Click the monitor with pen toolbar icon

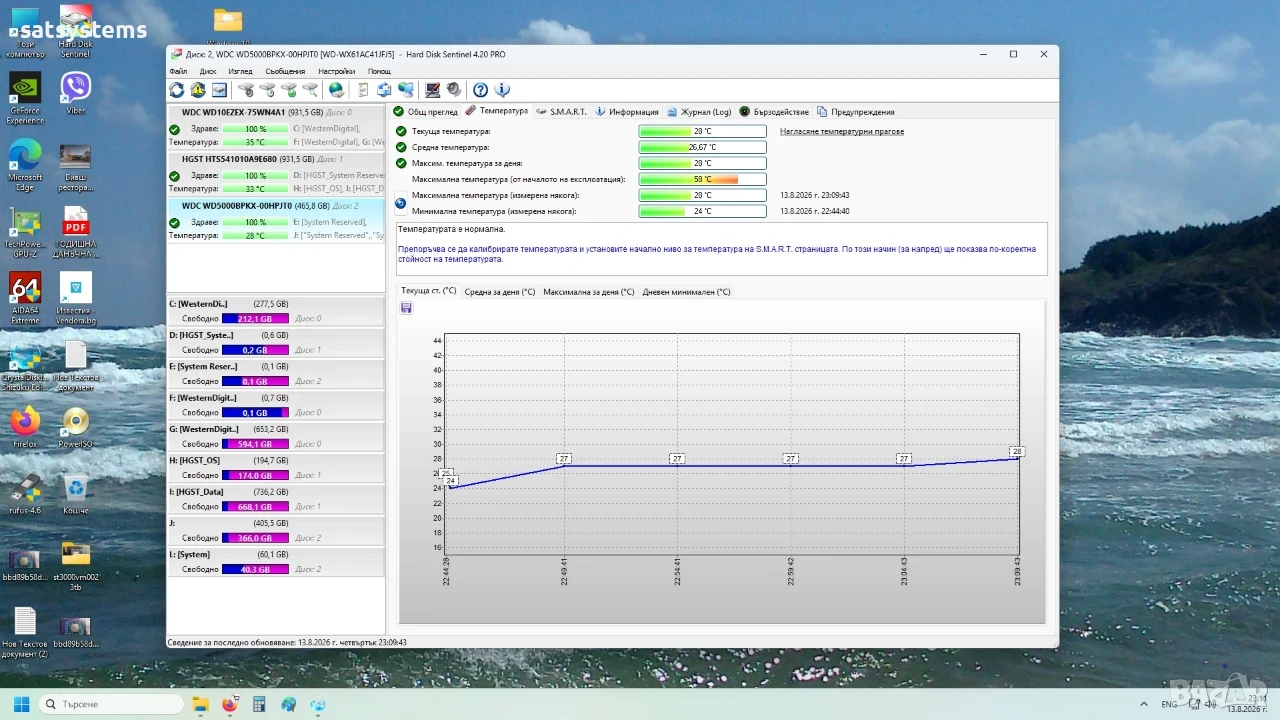coord(432,90)
